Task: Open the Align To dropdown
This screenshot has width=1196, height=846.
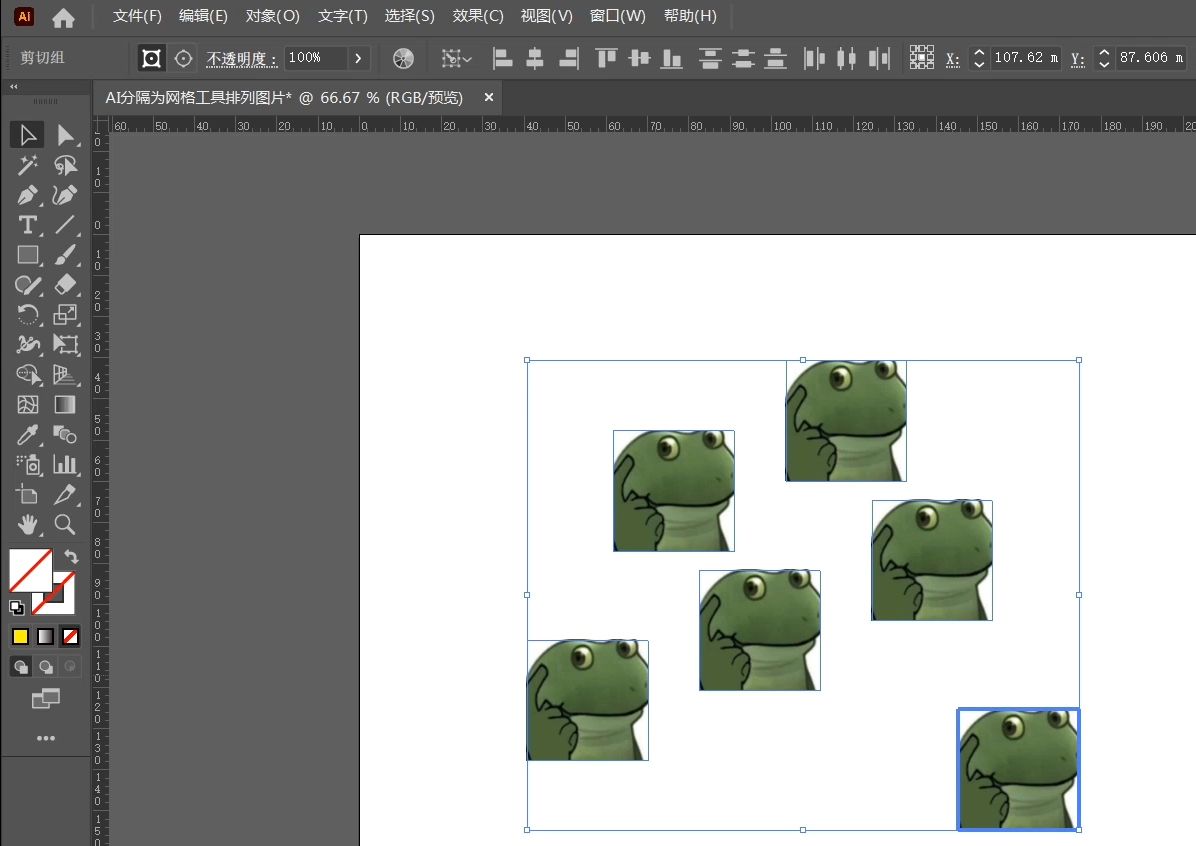Action: pos(457,58)
